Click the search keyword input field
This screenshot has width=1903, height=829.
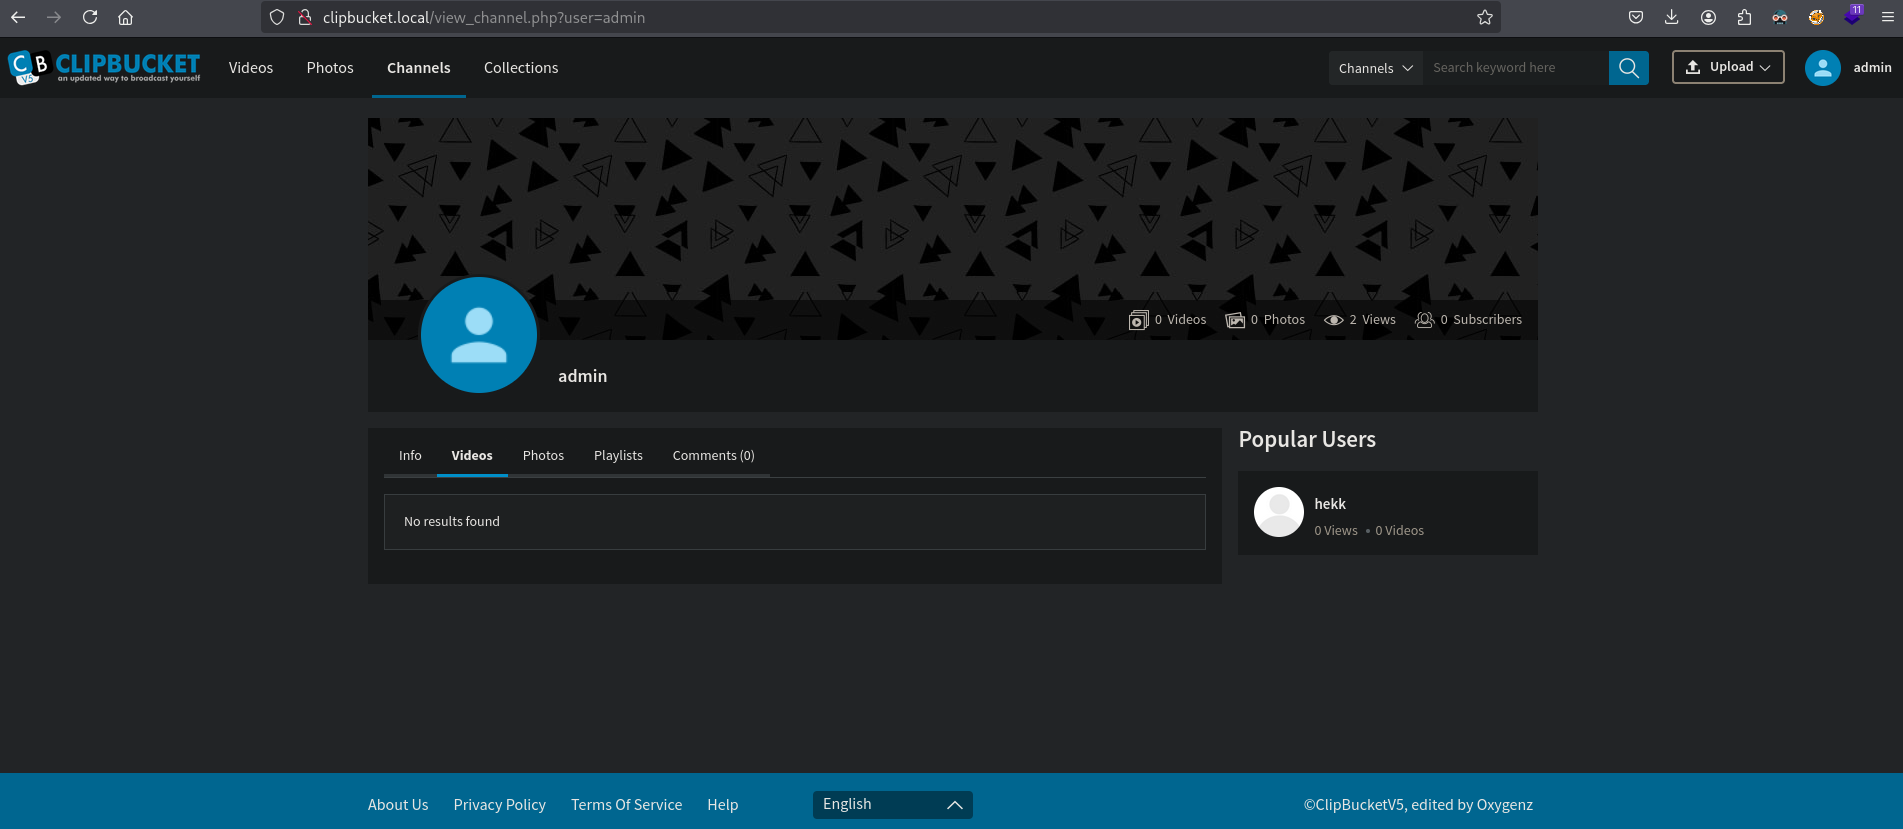pyautogui.click(x=1514, y=68)
